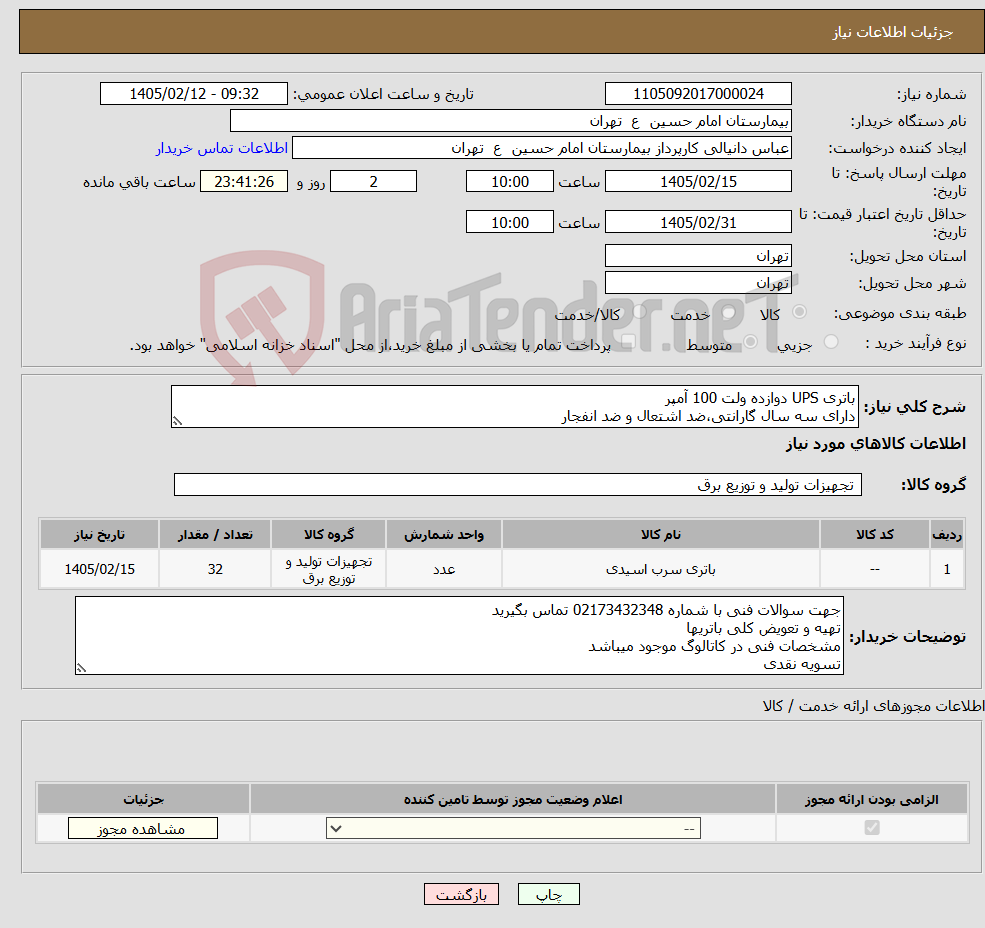985x928 pixels.
Task: Click the delivery city تهران field
Action: tap(698, 283)
